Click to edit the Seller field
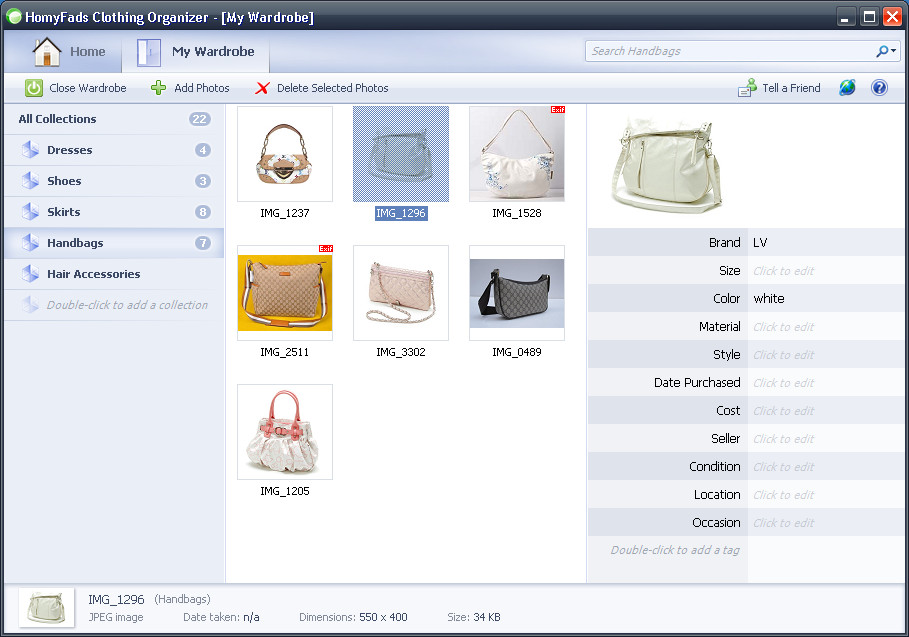The width and height of the screenshot is (909, 637). coord(826,439)
